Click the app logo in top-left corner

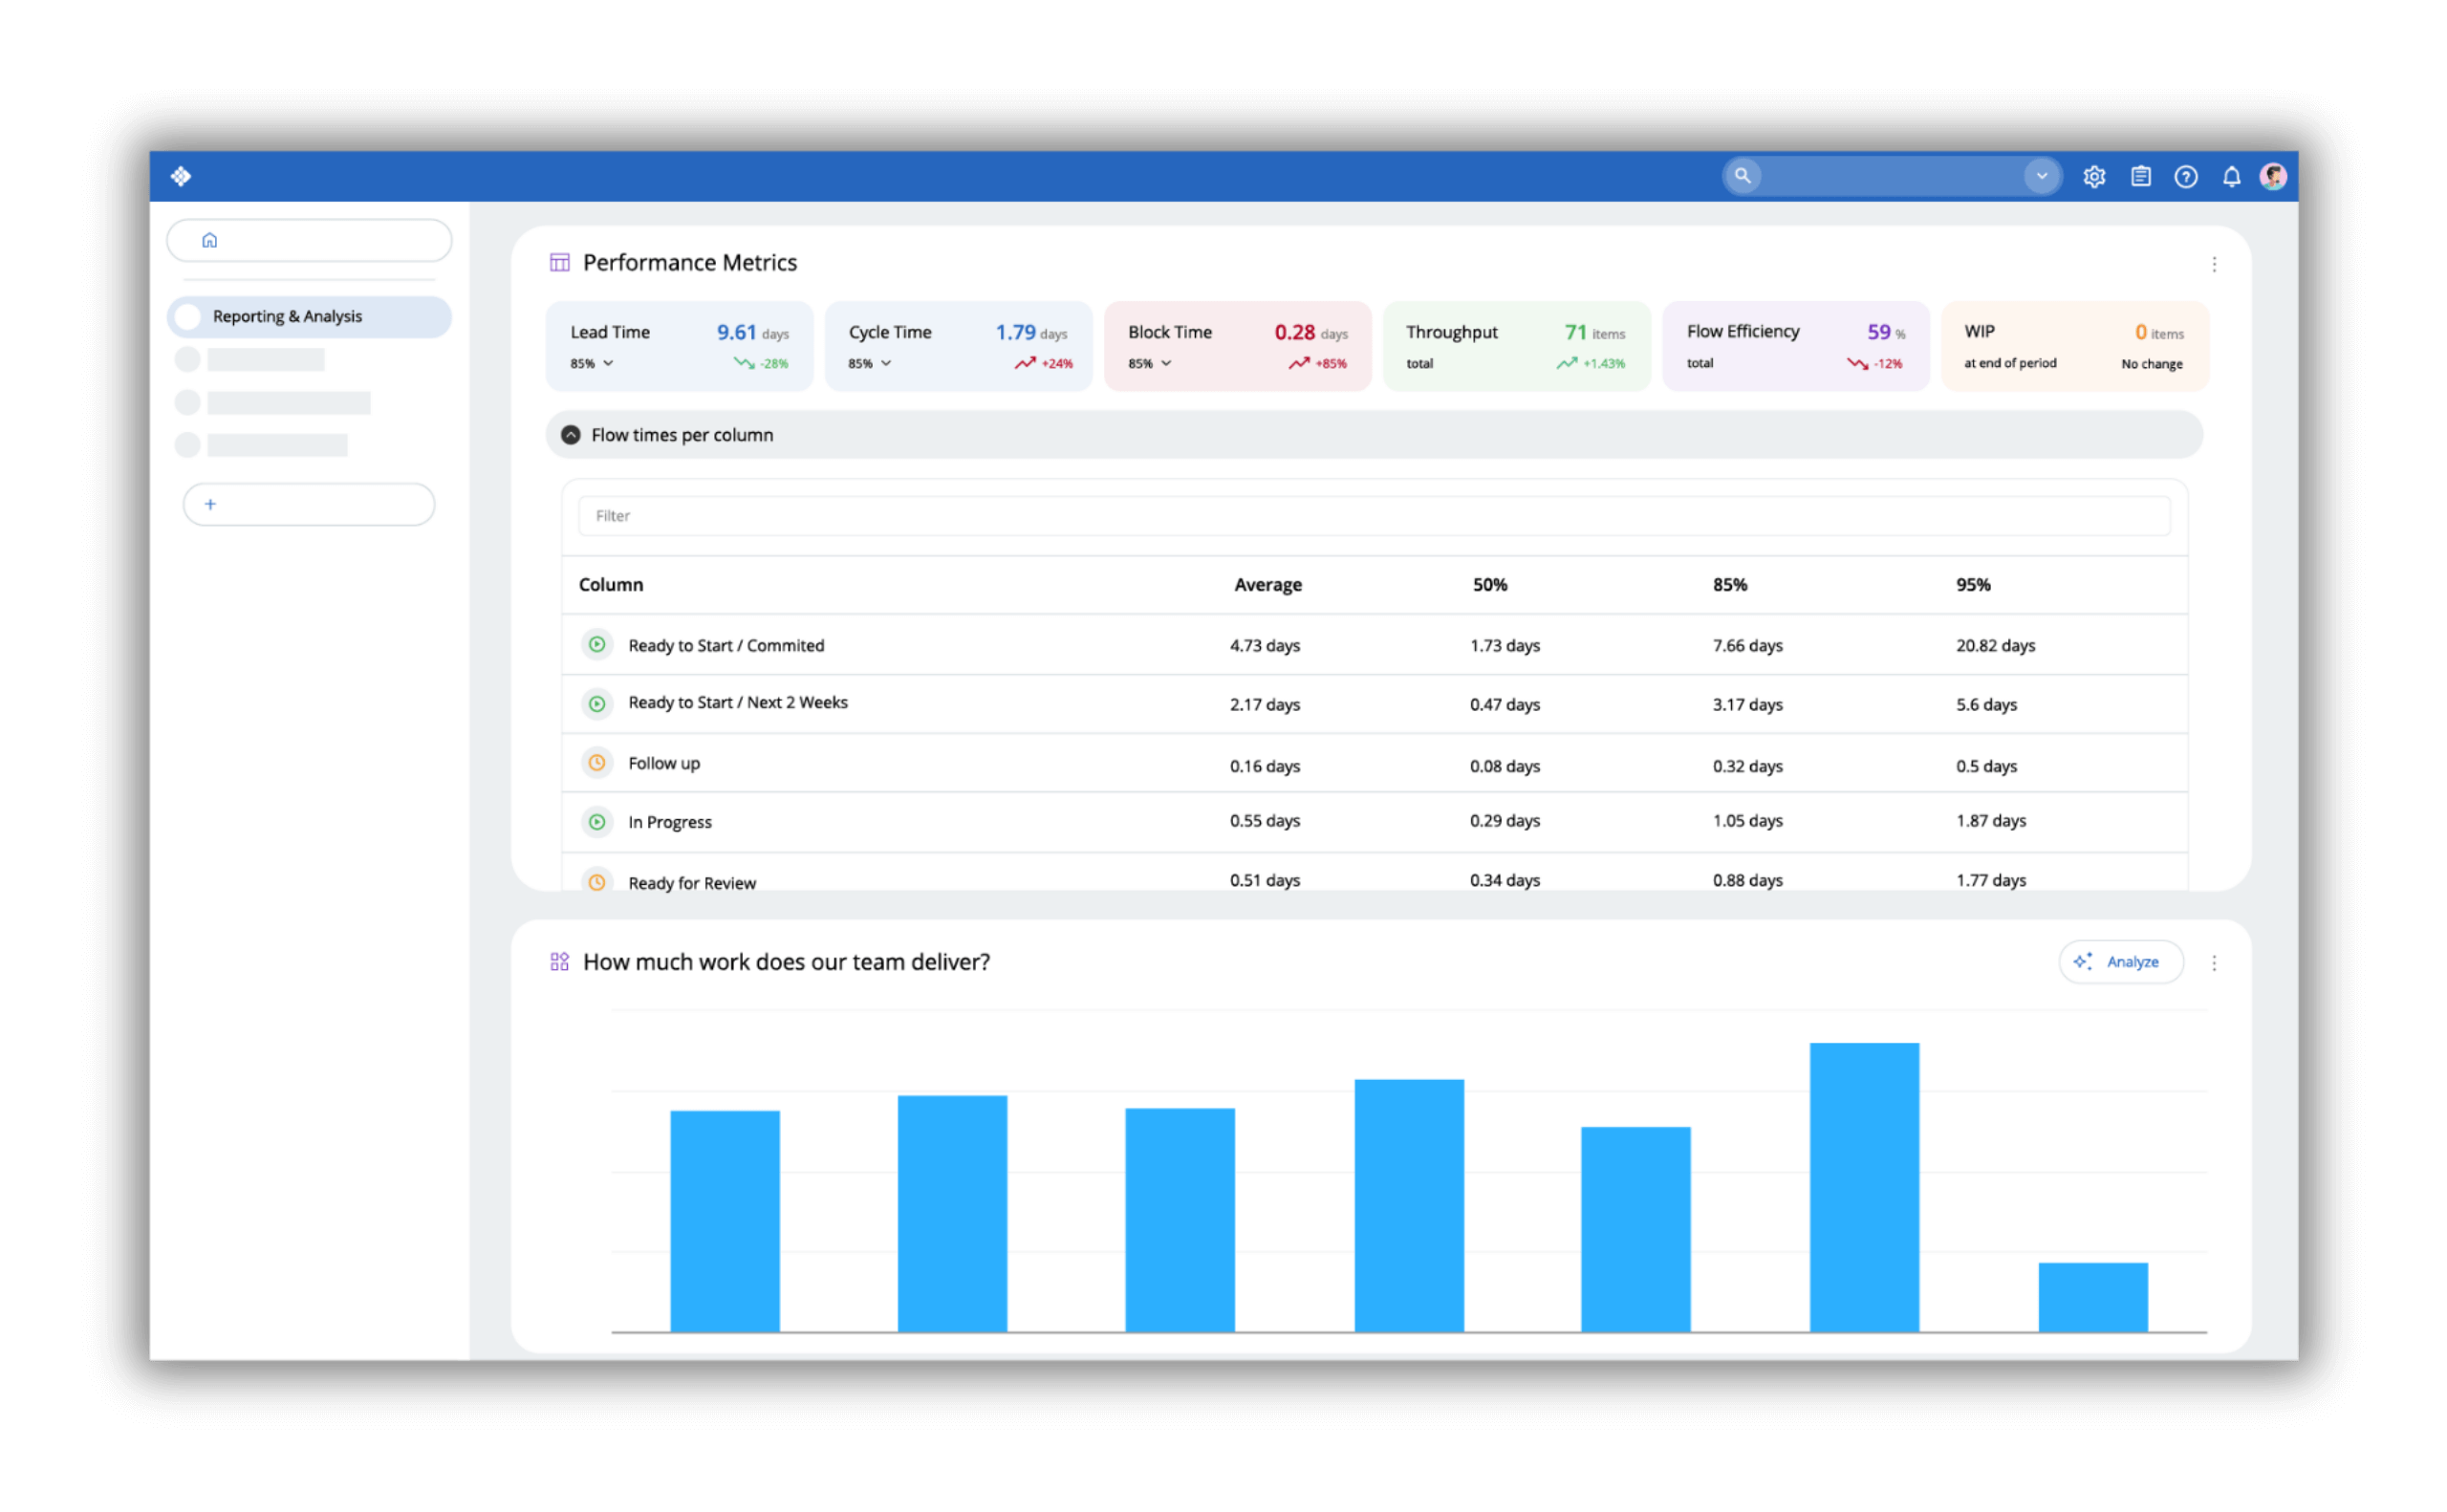click(x=181, y=177)
